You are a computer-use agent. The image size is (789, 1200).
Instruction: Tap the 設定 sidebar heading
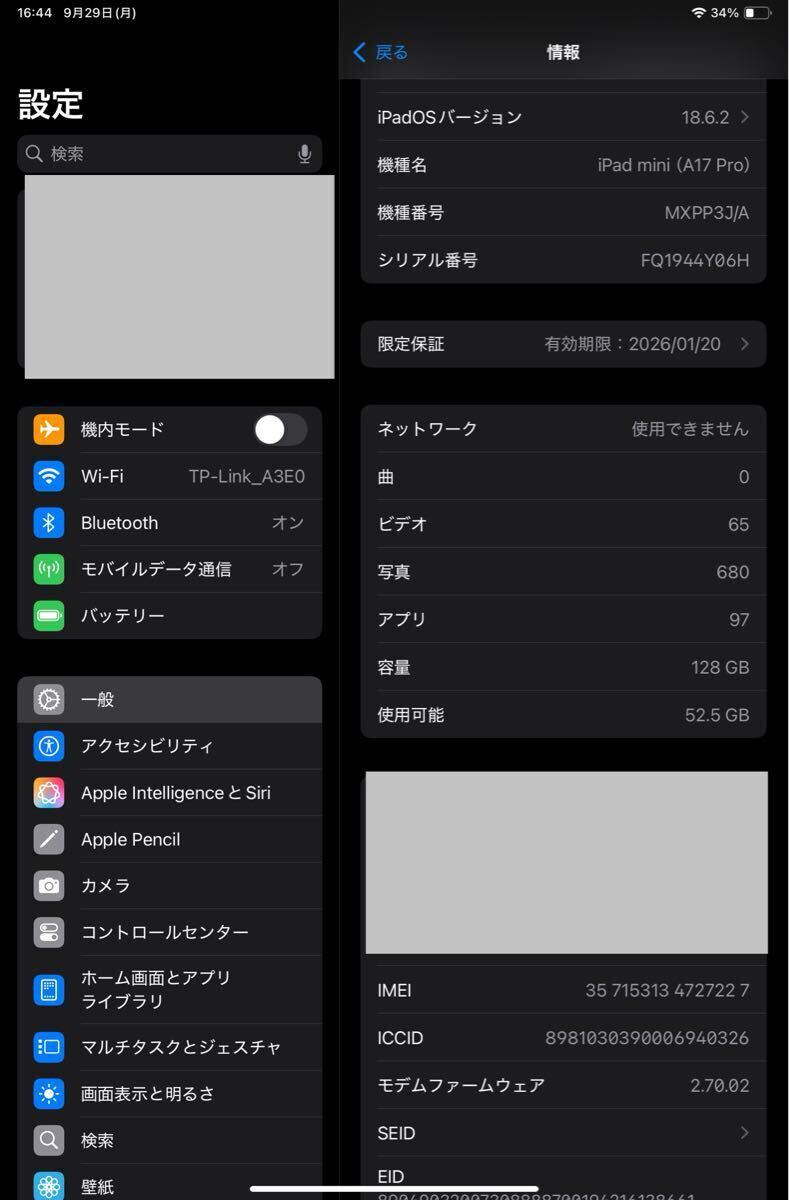(x=51, y=104)
